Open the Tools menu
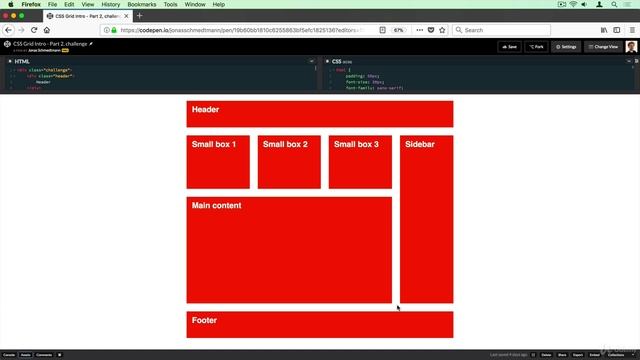 (x=170, y=4)
